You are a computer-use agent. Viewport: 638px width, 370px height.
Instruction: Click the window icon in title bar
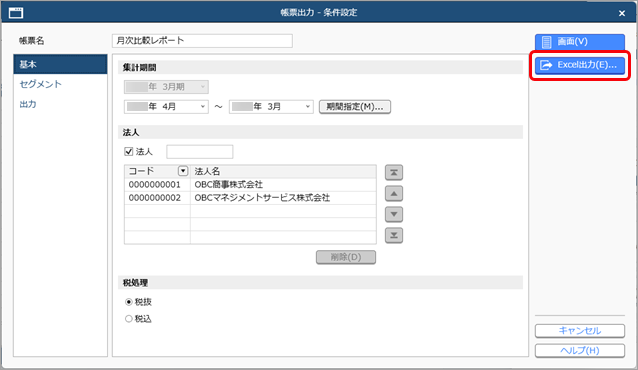(16, 13)
